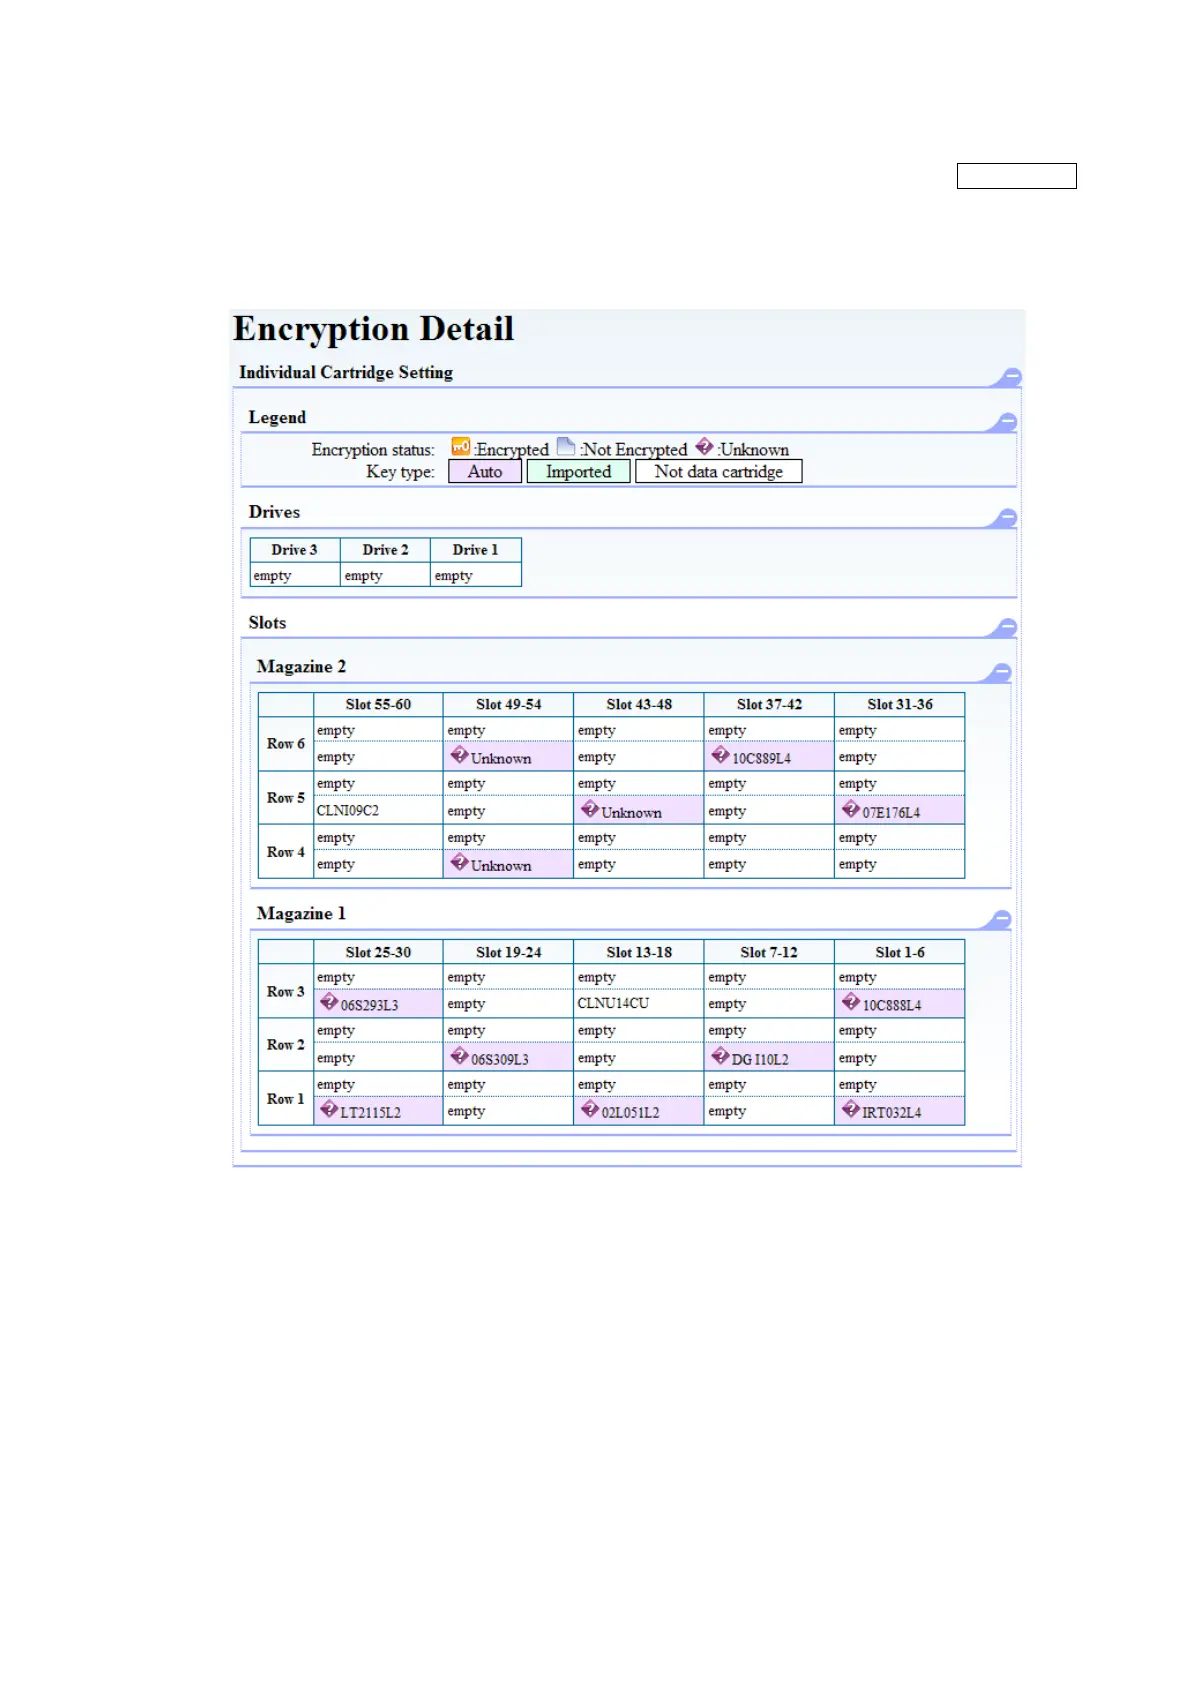This screenshot has height=1684, width=1191.
Task: Click the Auto key type swatch
Action: tap(485, 472)
